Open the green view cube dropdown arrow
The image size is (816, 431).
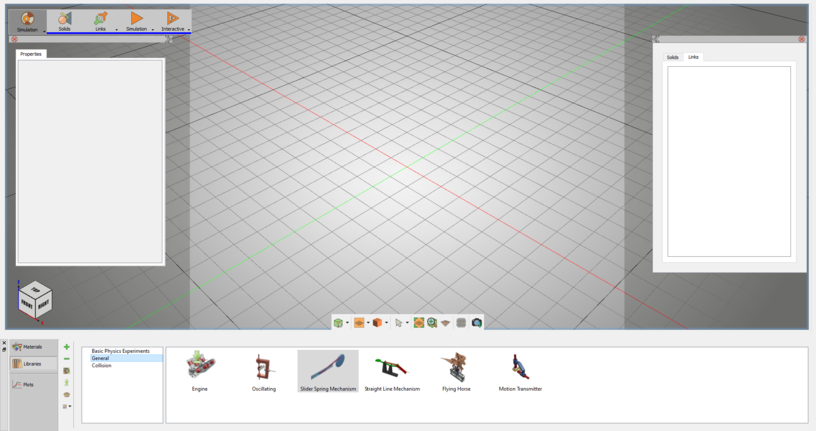[347, 323]
